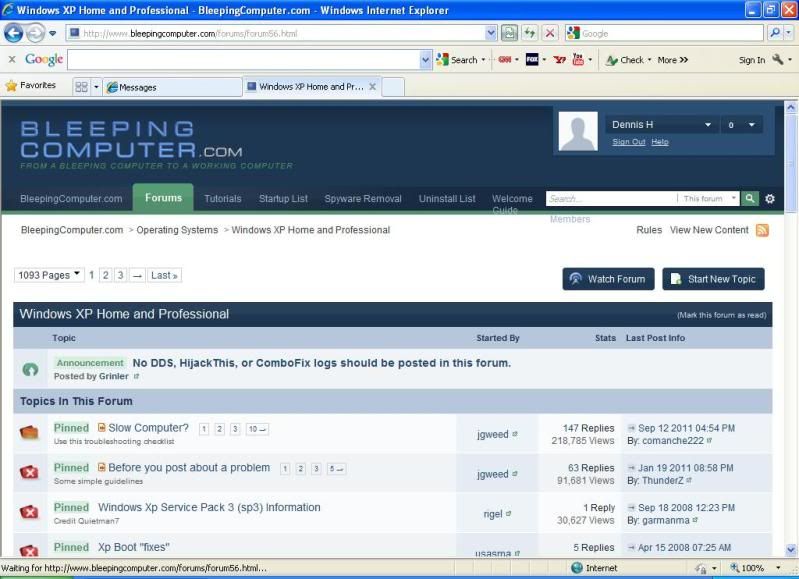This screenshot has height=579, width=799.
Task: Click the green announcement icon
Action: pyautogui.click(x=30, y=369)
